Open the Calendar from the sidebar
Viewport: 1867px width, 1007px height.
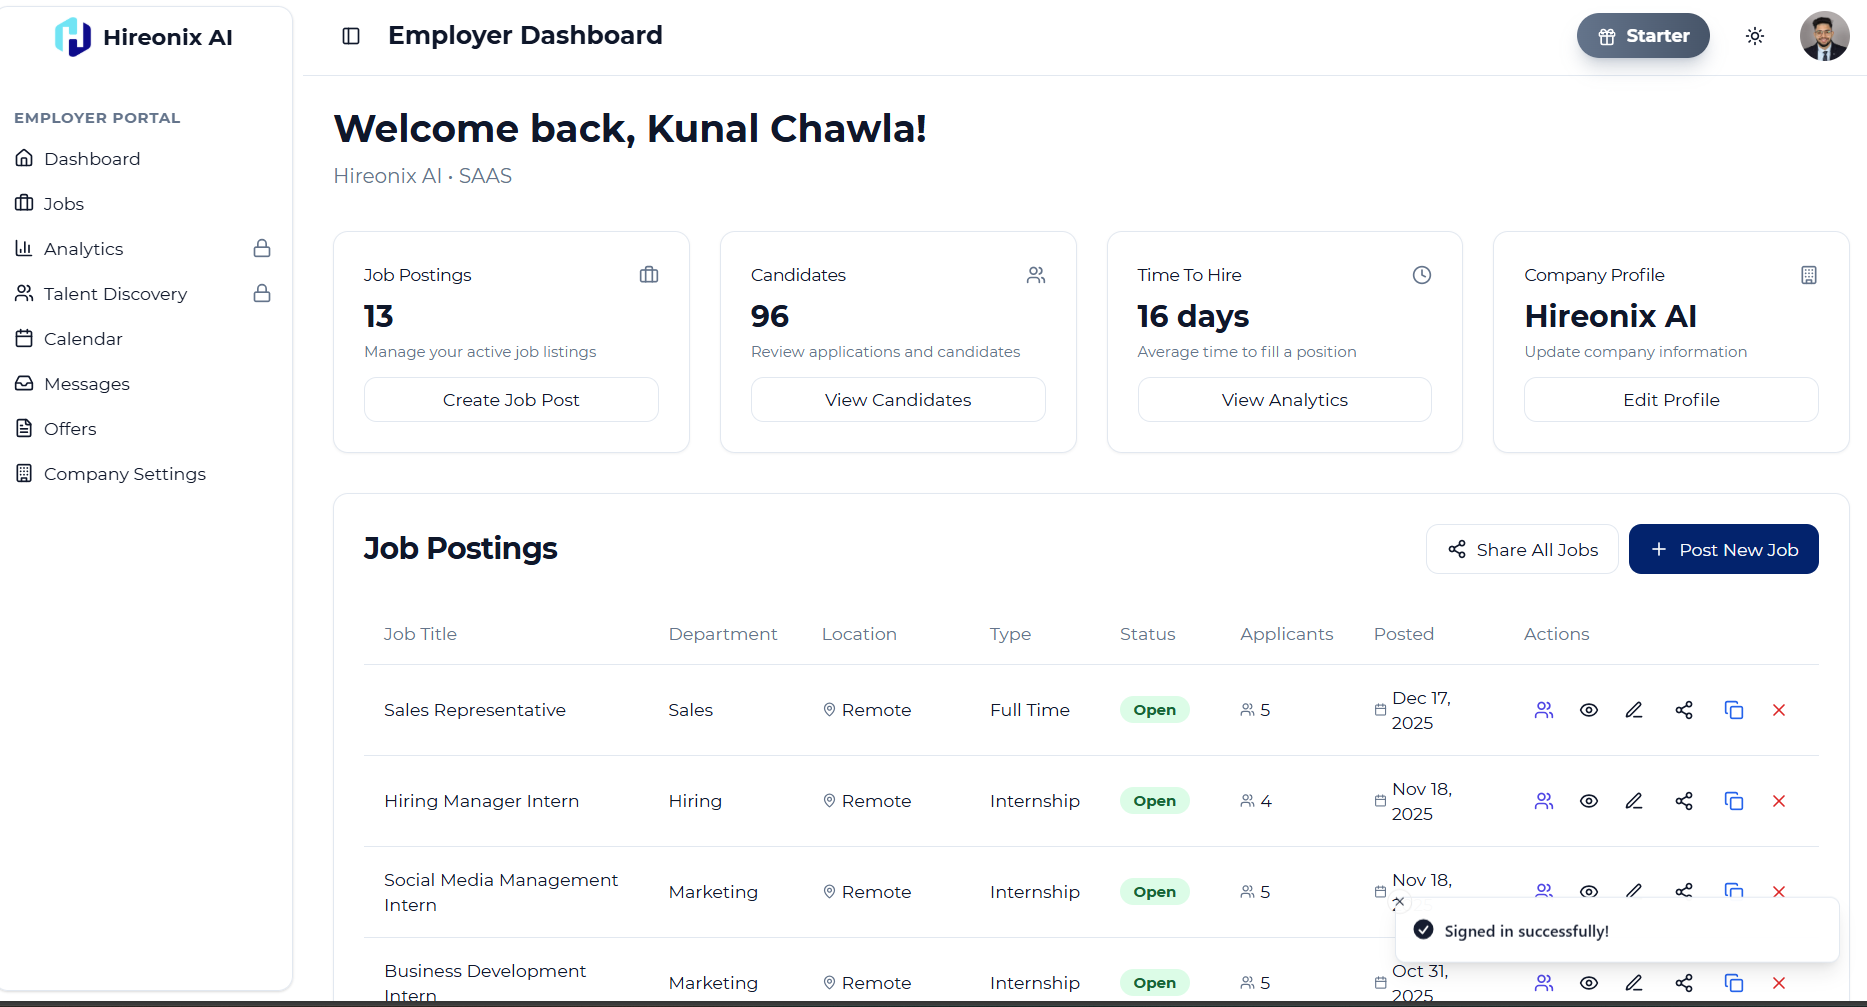pos(84,338)
